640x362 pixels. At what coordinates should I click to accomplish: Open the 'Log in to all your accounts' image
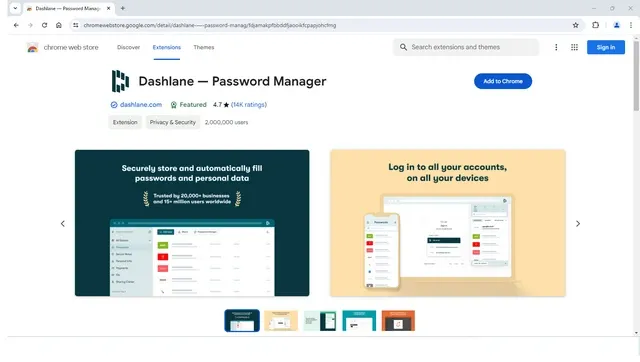[x=448, y=223]
